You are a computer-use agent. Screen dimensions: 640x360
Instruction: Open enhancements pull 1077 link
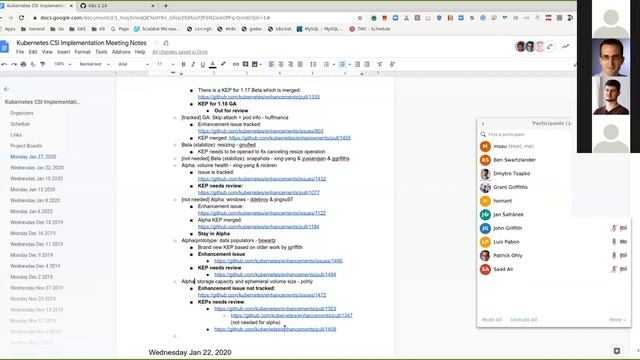(259, 192)
